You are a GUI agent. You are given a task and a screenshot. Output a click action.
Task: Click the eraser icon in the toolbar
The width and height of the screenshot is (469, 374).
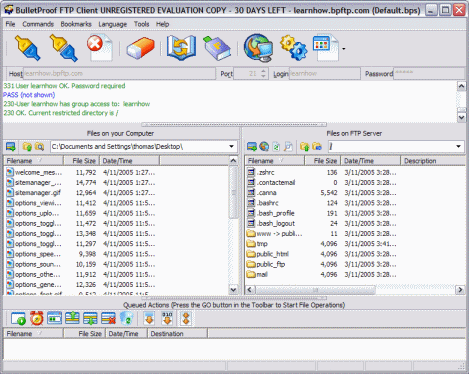click(x=140, y=48)
